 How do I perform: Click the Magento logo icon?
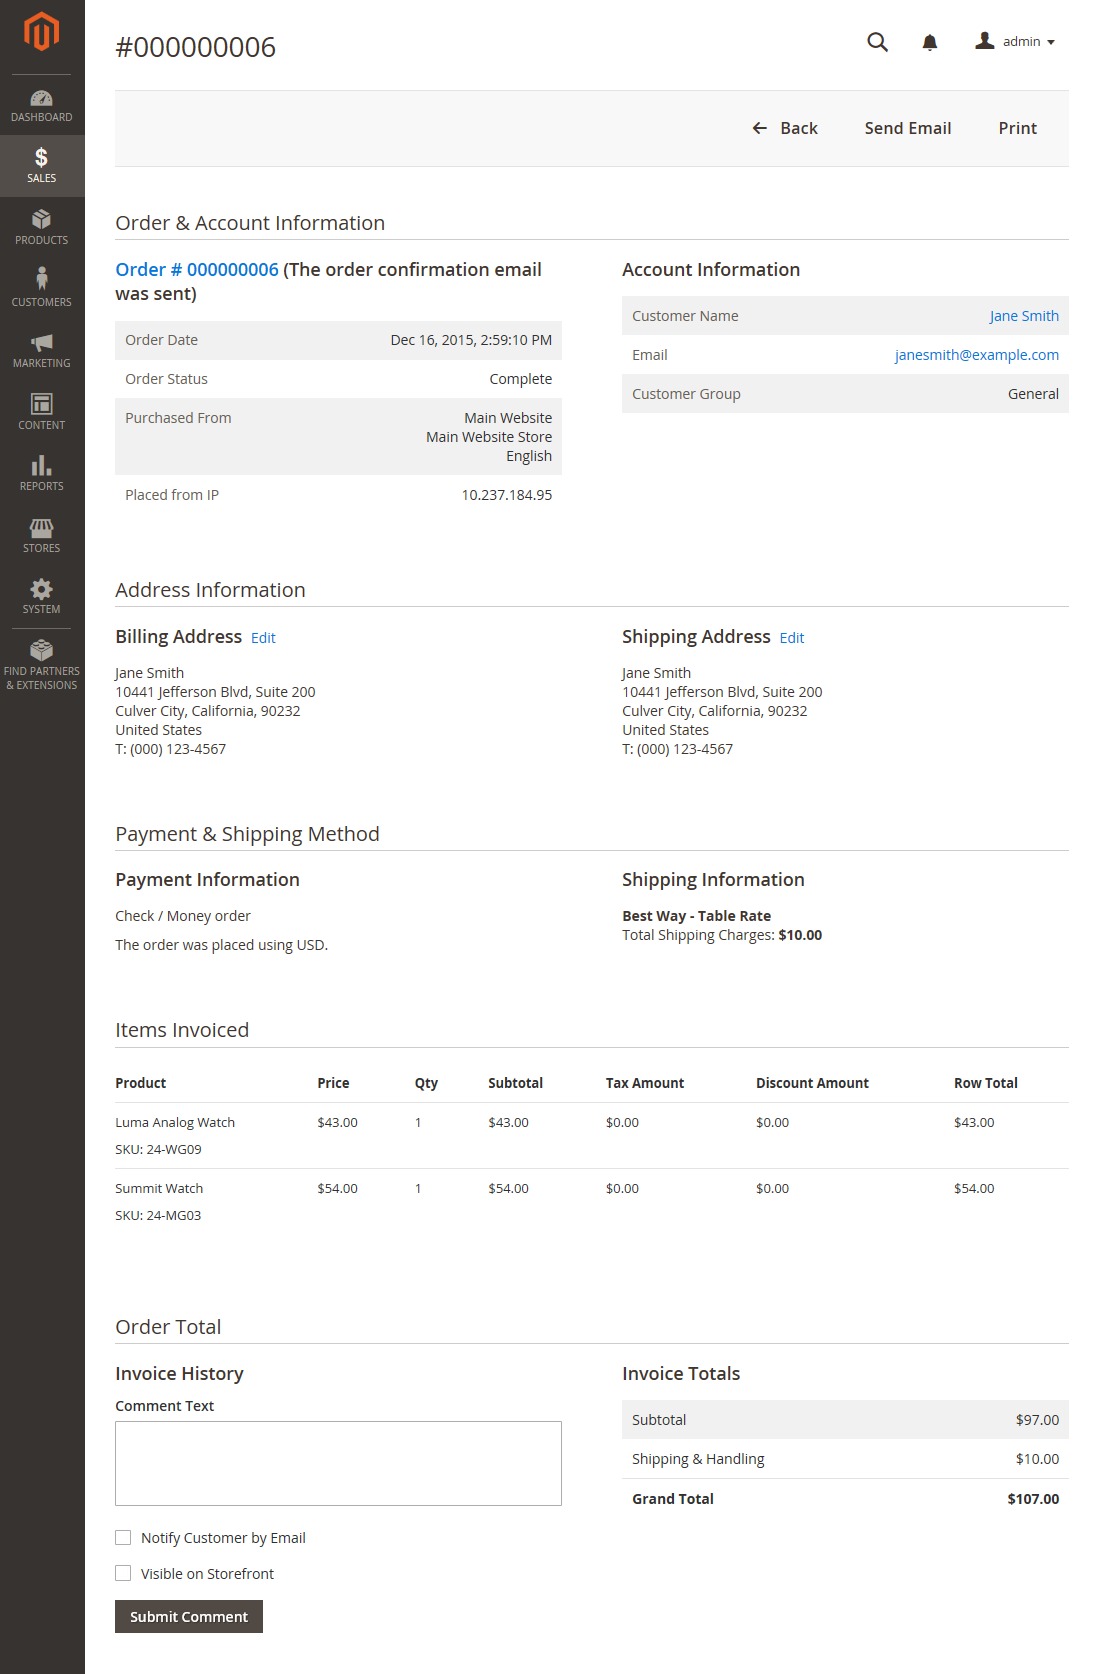click(42, 32)
